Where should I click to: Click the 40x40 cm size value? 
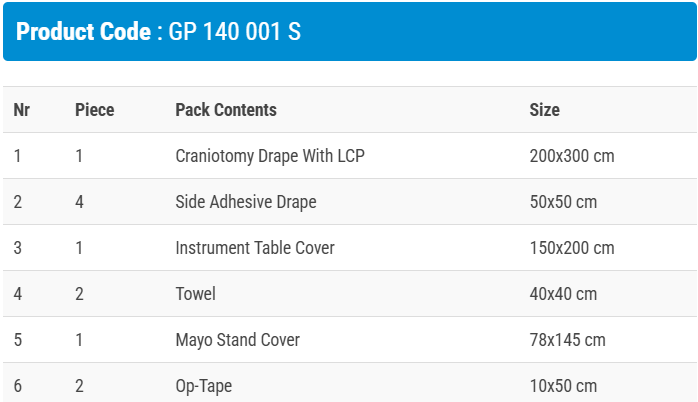click(563, 294)
